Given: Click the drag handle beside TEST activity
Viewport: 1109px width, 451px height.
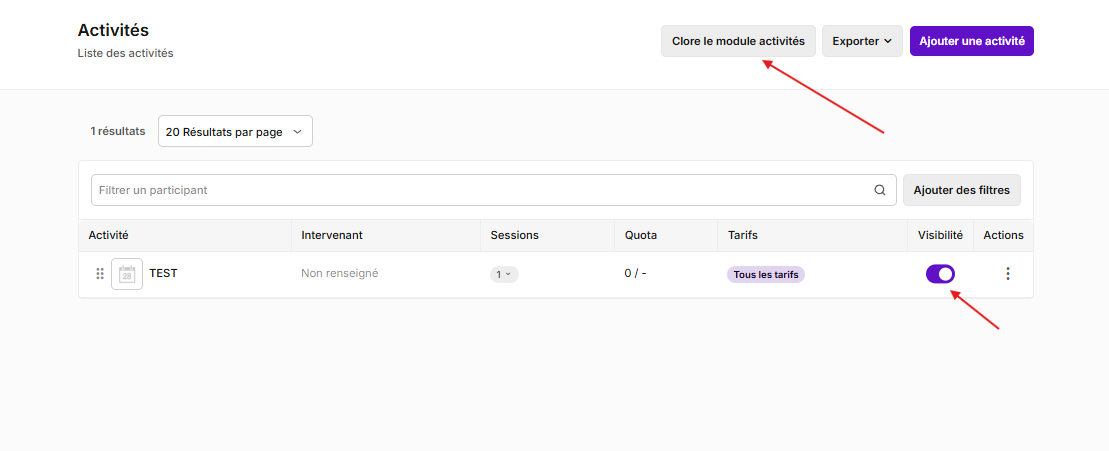Looking at the screenshot, I should [100, 274].
